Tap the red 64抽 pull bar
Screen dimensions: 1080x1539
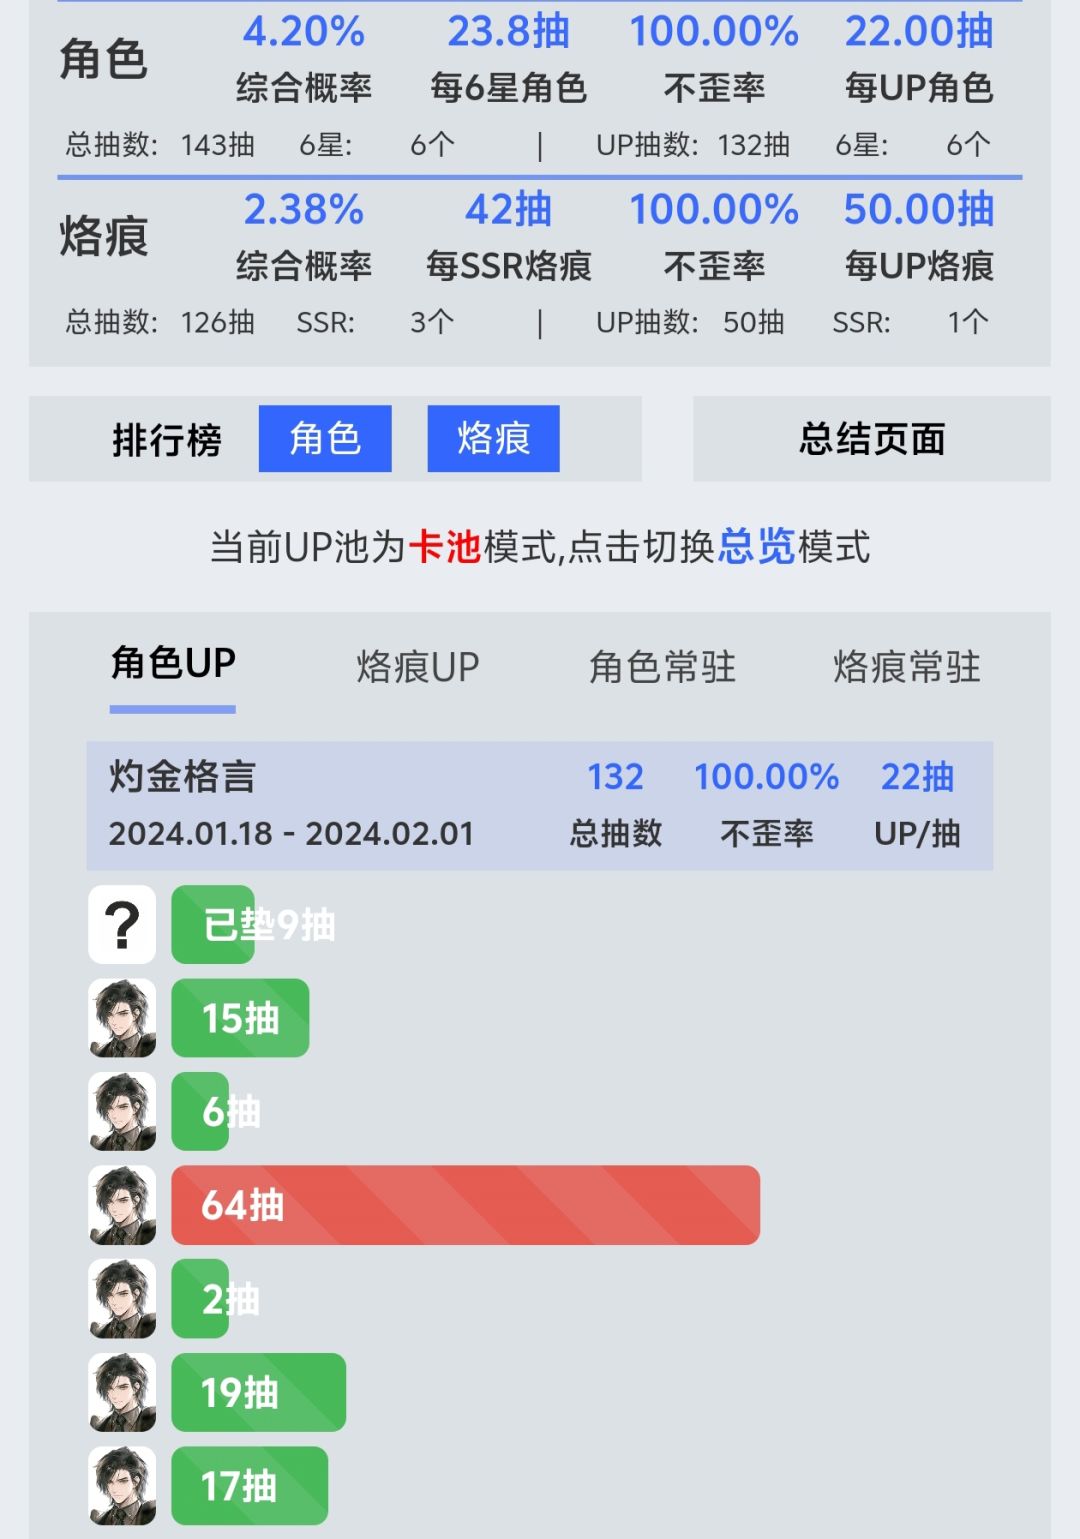pos(466,1205)
